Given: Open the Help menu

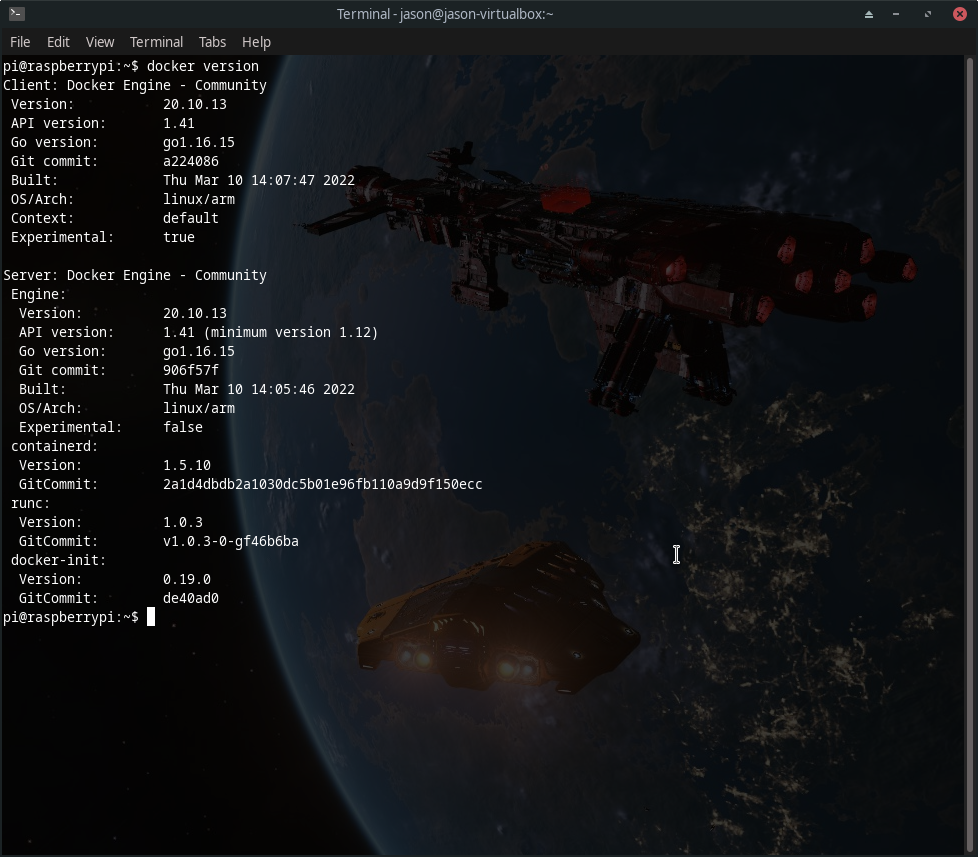Looking at the screenshot, I should coord(256,42).
